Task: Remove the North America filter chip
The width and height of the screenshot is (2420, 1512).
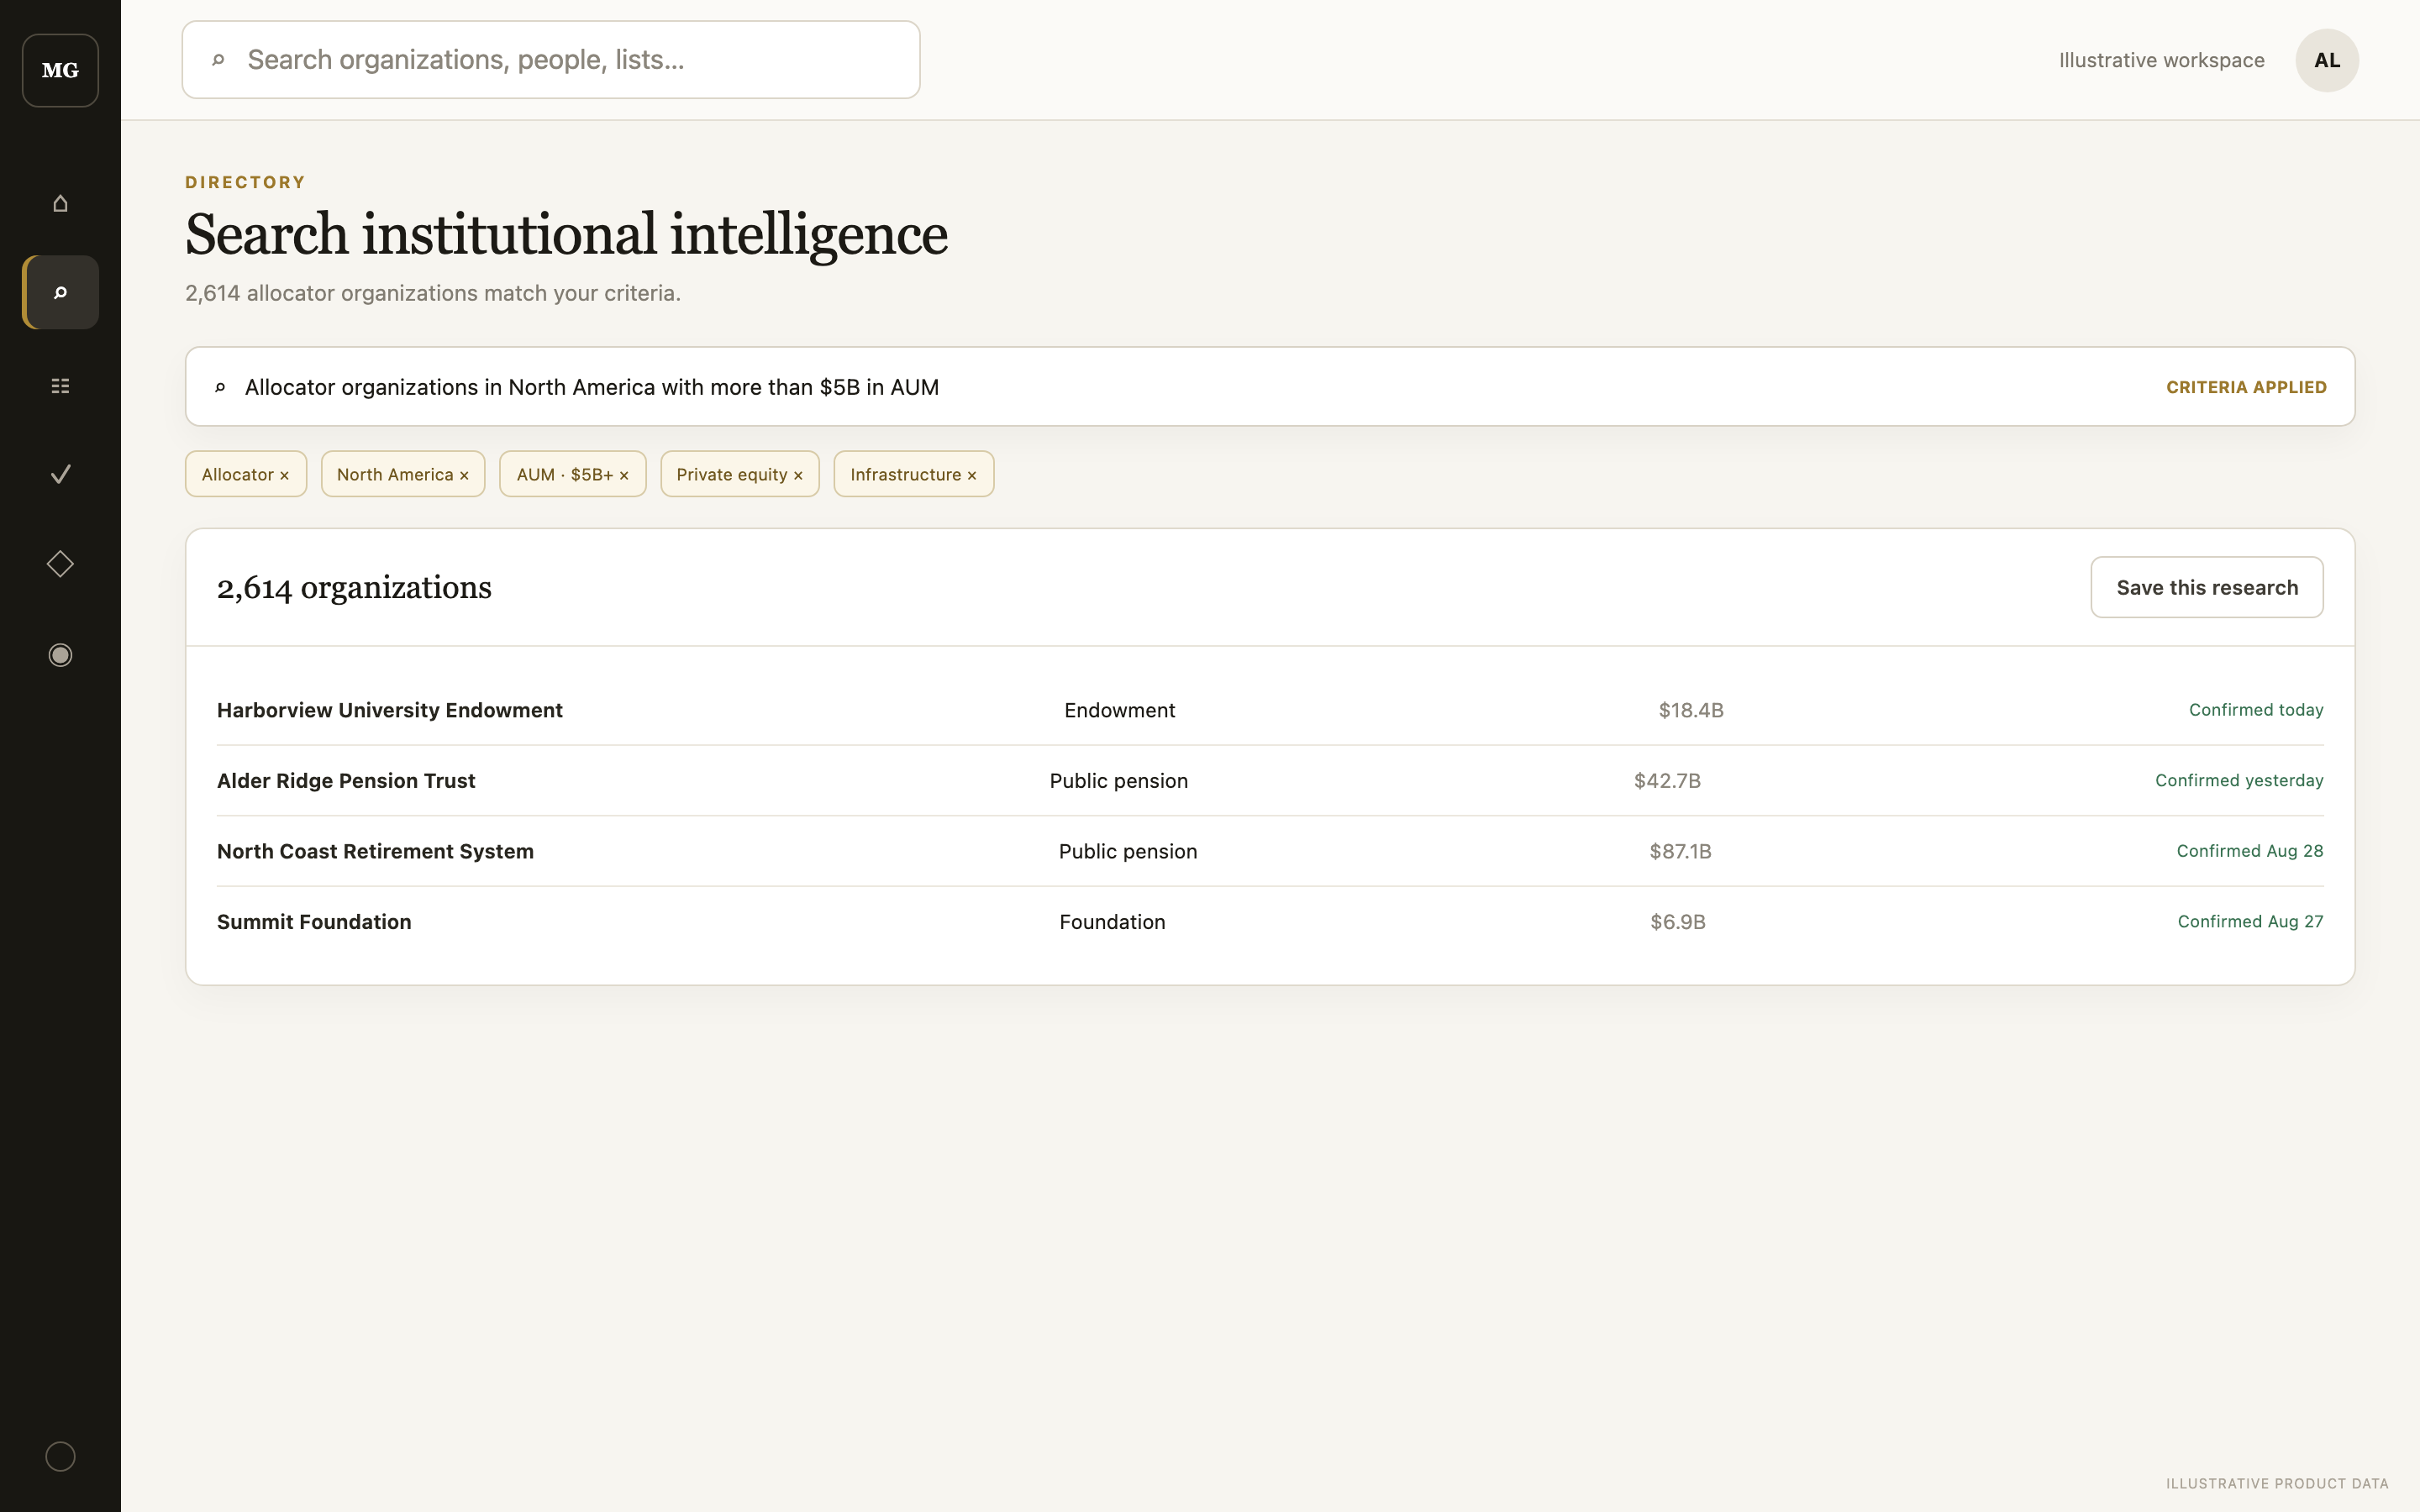Action: 464,475
